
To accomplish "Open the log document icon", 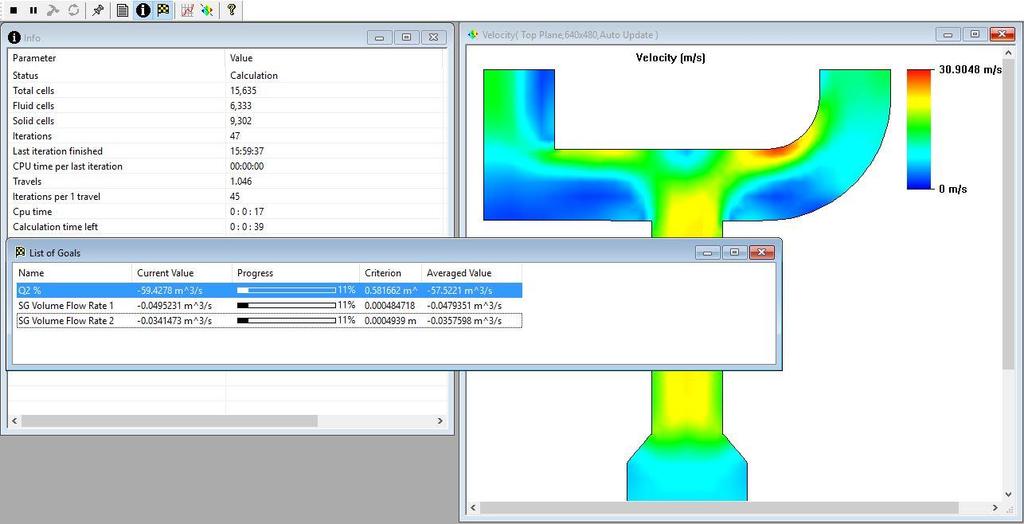I will click(x=122, y=10).
